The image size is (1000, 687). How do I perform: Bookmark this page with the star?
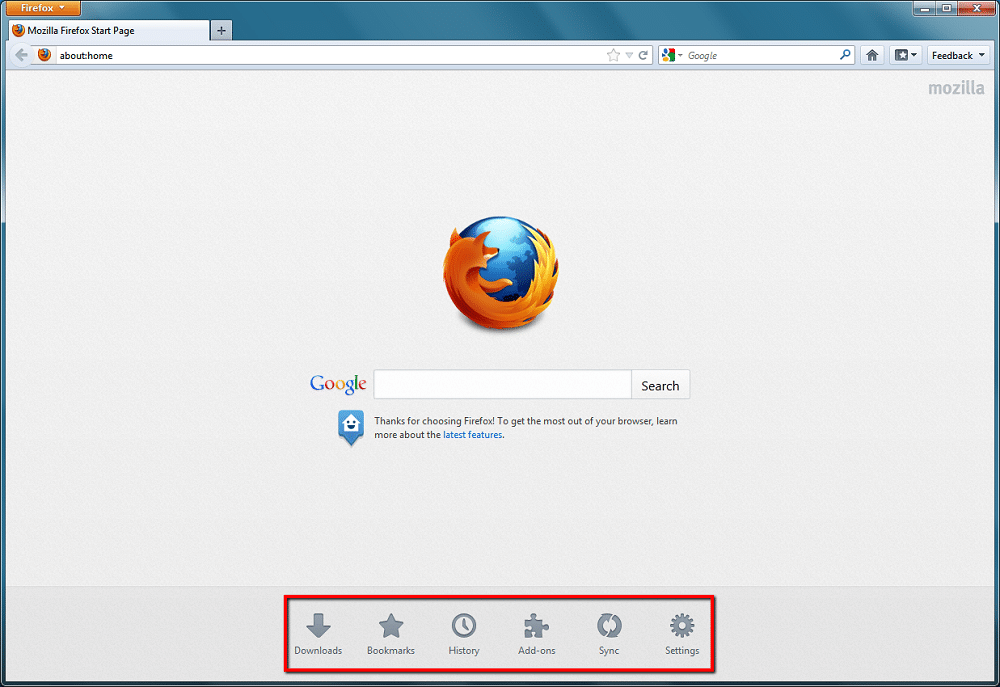point(613,55)
